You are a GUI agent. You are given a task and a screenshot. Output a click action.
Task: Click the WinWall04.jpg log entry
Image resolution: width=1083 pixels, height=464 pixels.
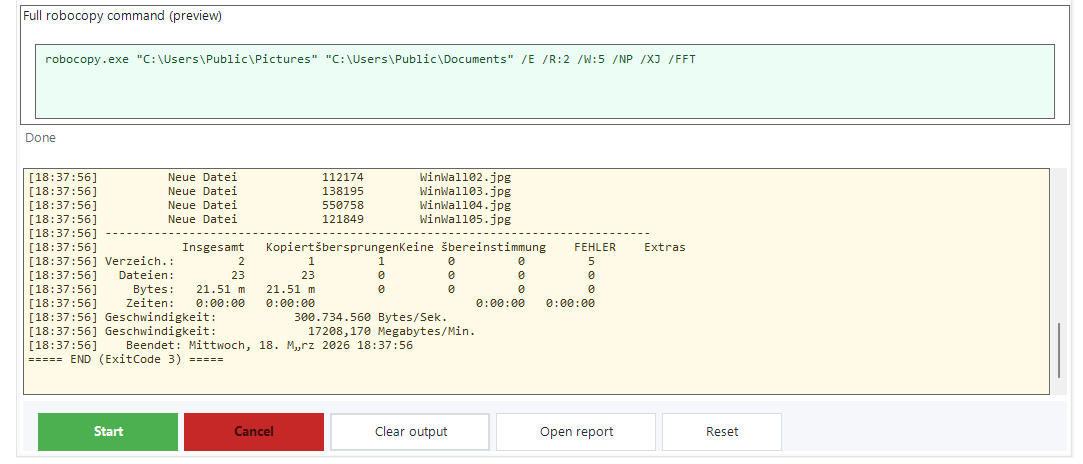(x=465, y=205)
